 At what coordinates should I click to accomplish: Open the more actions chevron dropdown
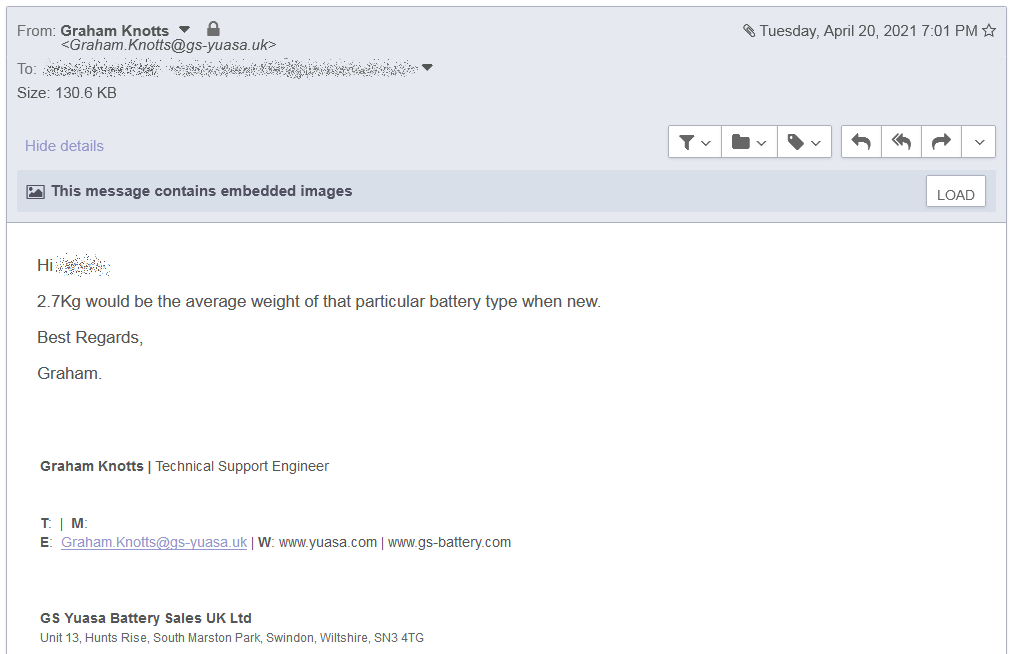pos(979,142)
